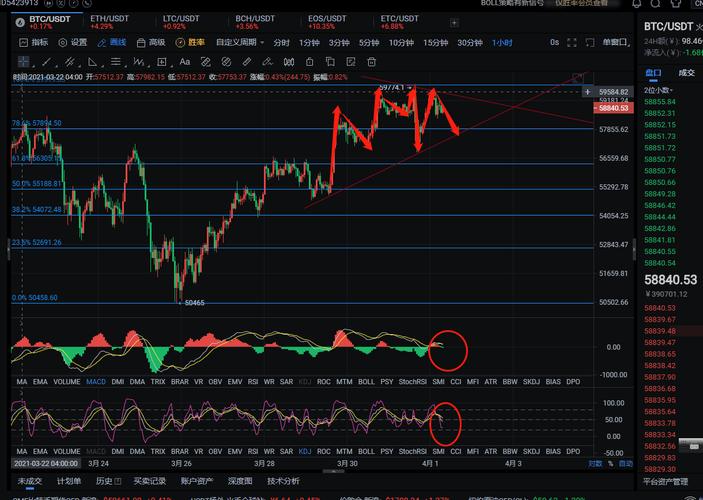Click the plus icon on price axis
The height and width of the screenshot is (500, 703).
pos(587,92)
